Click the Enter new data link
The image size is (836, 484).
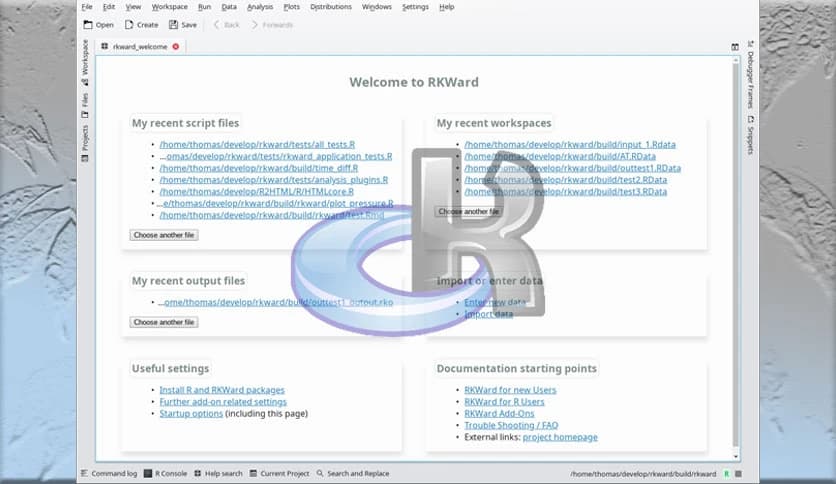pos(495,302)
